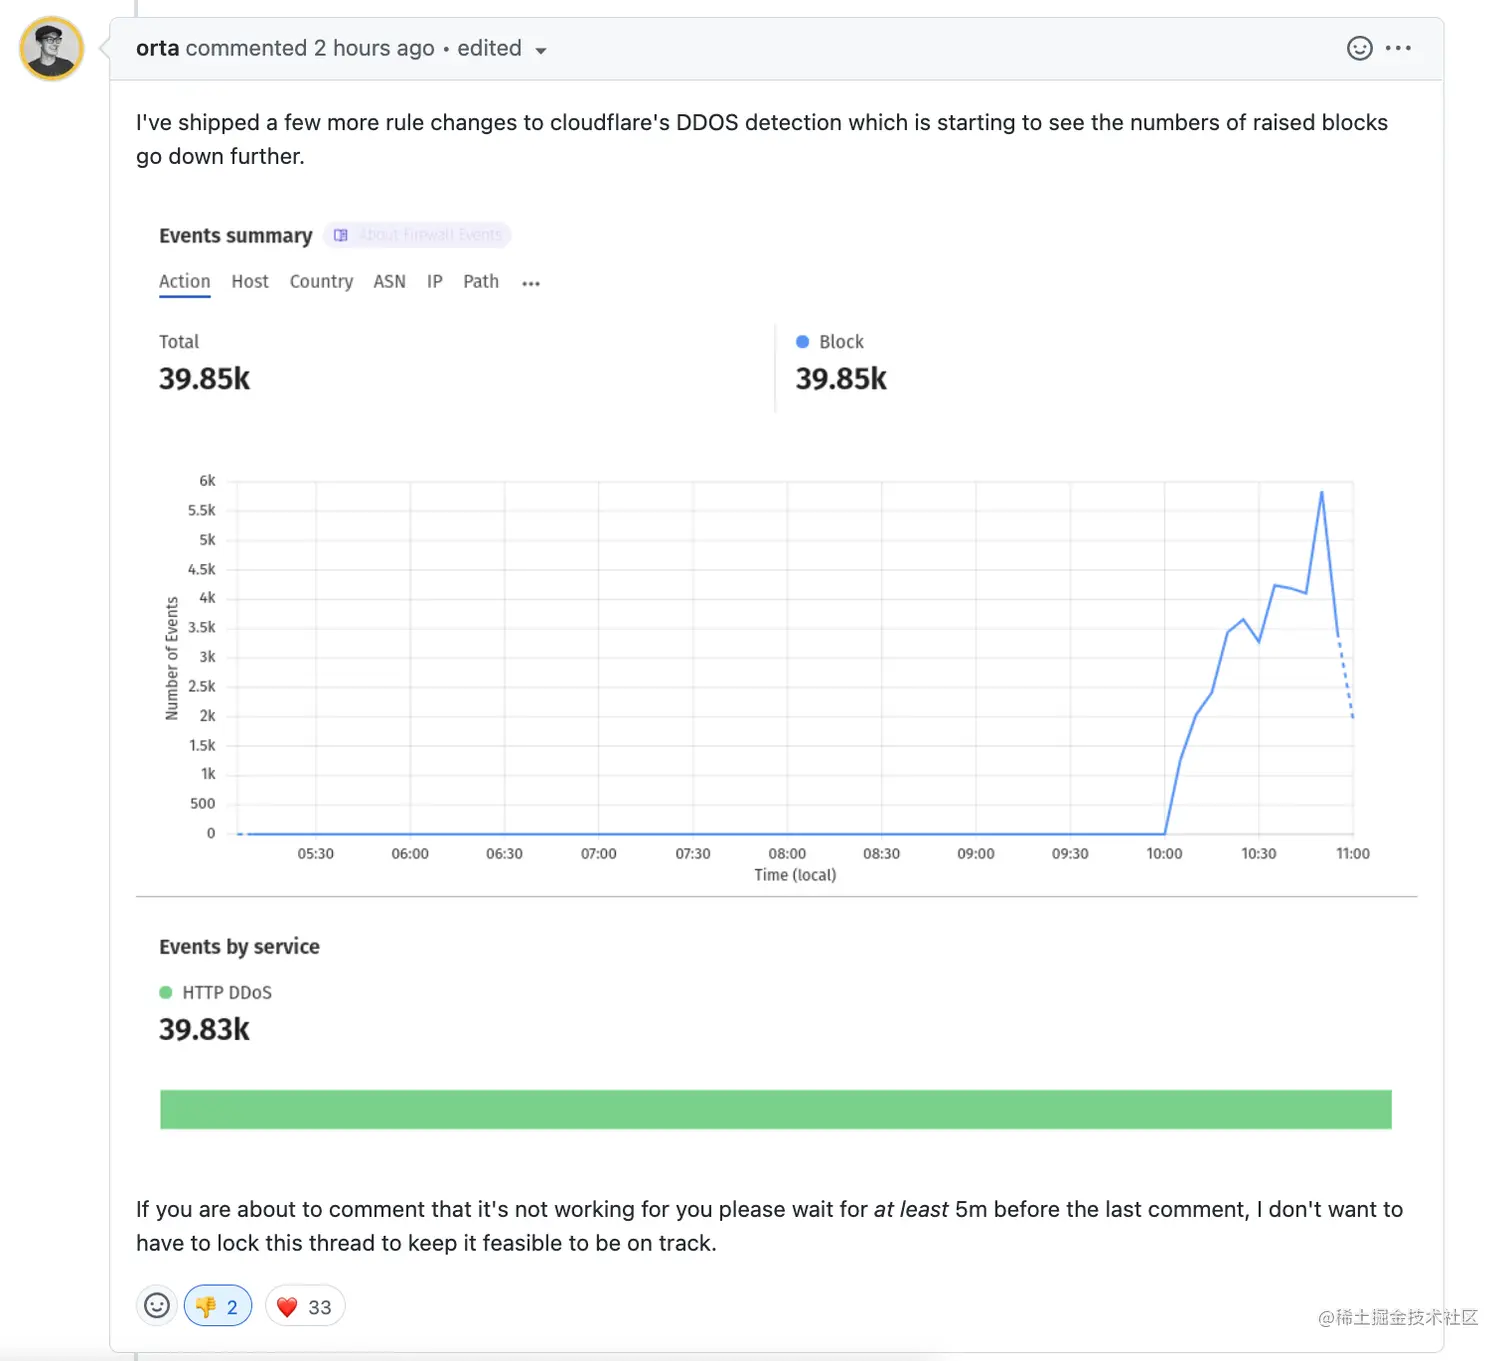Viewport: 1512px width, 1361px height.
Task: Open the comment options three-dot menu
Action: pos(1399,48)
